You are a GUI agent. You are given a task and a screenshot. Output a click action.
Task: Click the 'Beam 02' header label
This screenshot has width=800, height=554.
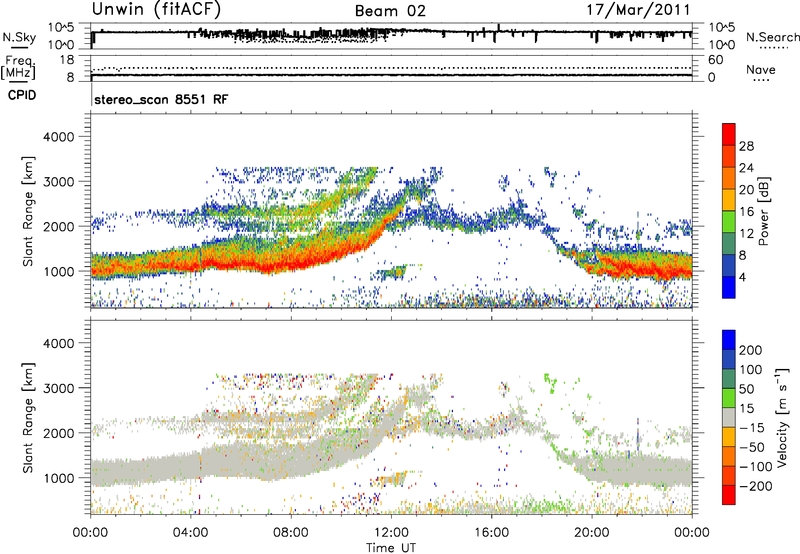[x=390, y=11]
